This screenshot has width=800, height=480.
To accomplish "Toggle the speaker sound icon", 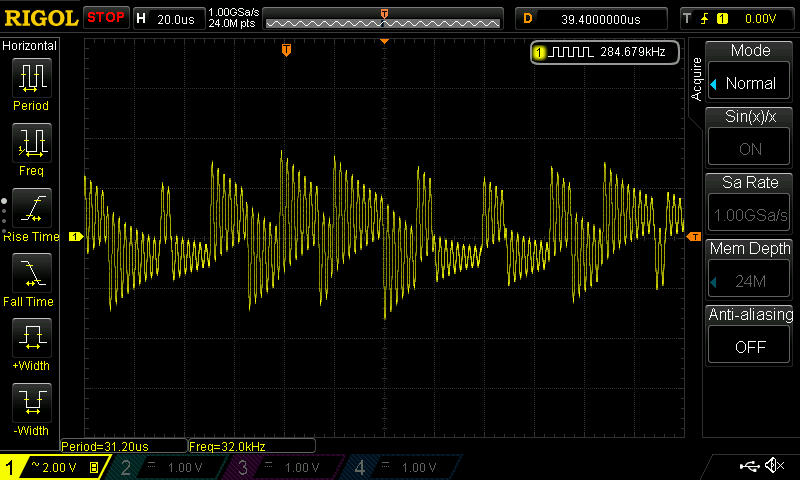I will [774, 466].
